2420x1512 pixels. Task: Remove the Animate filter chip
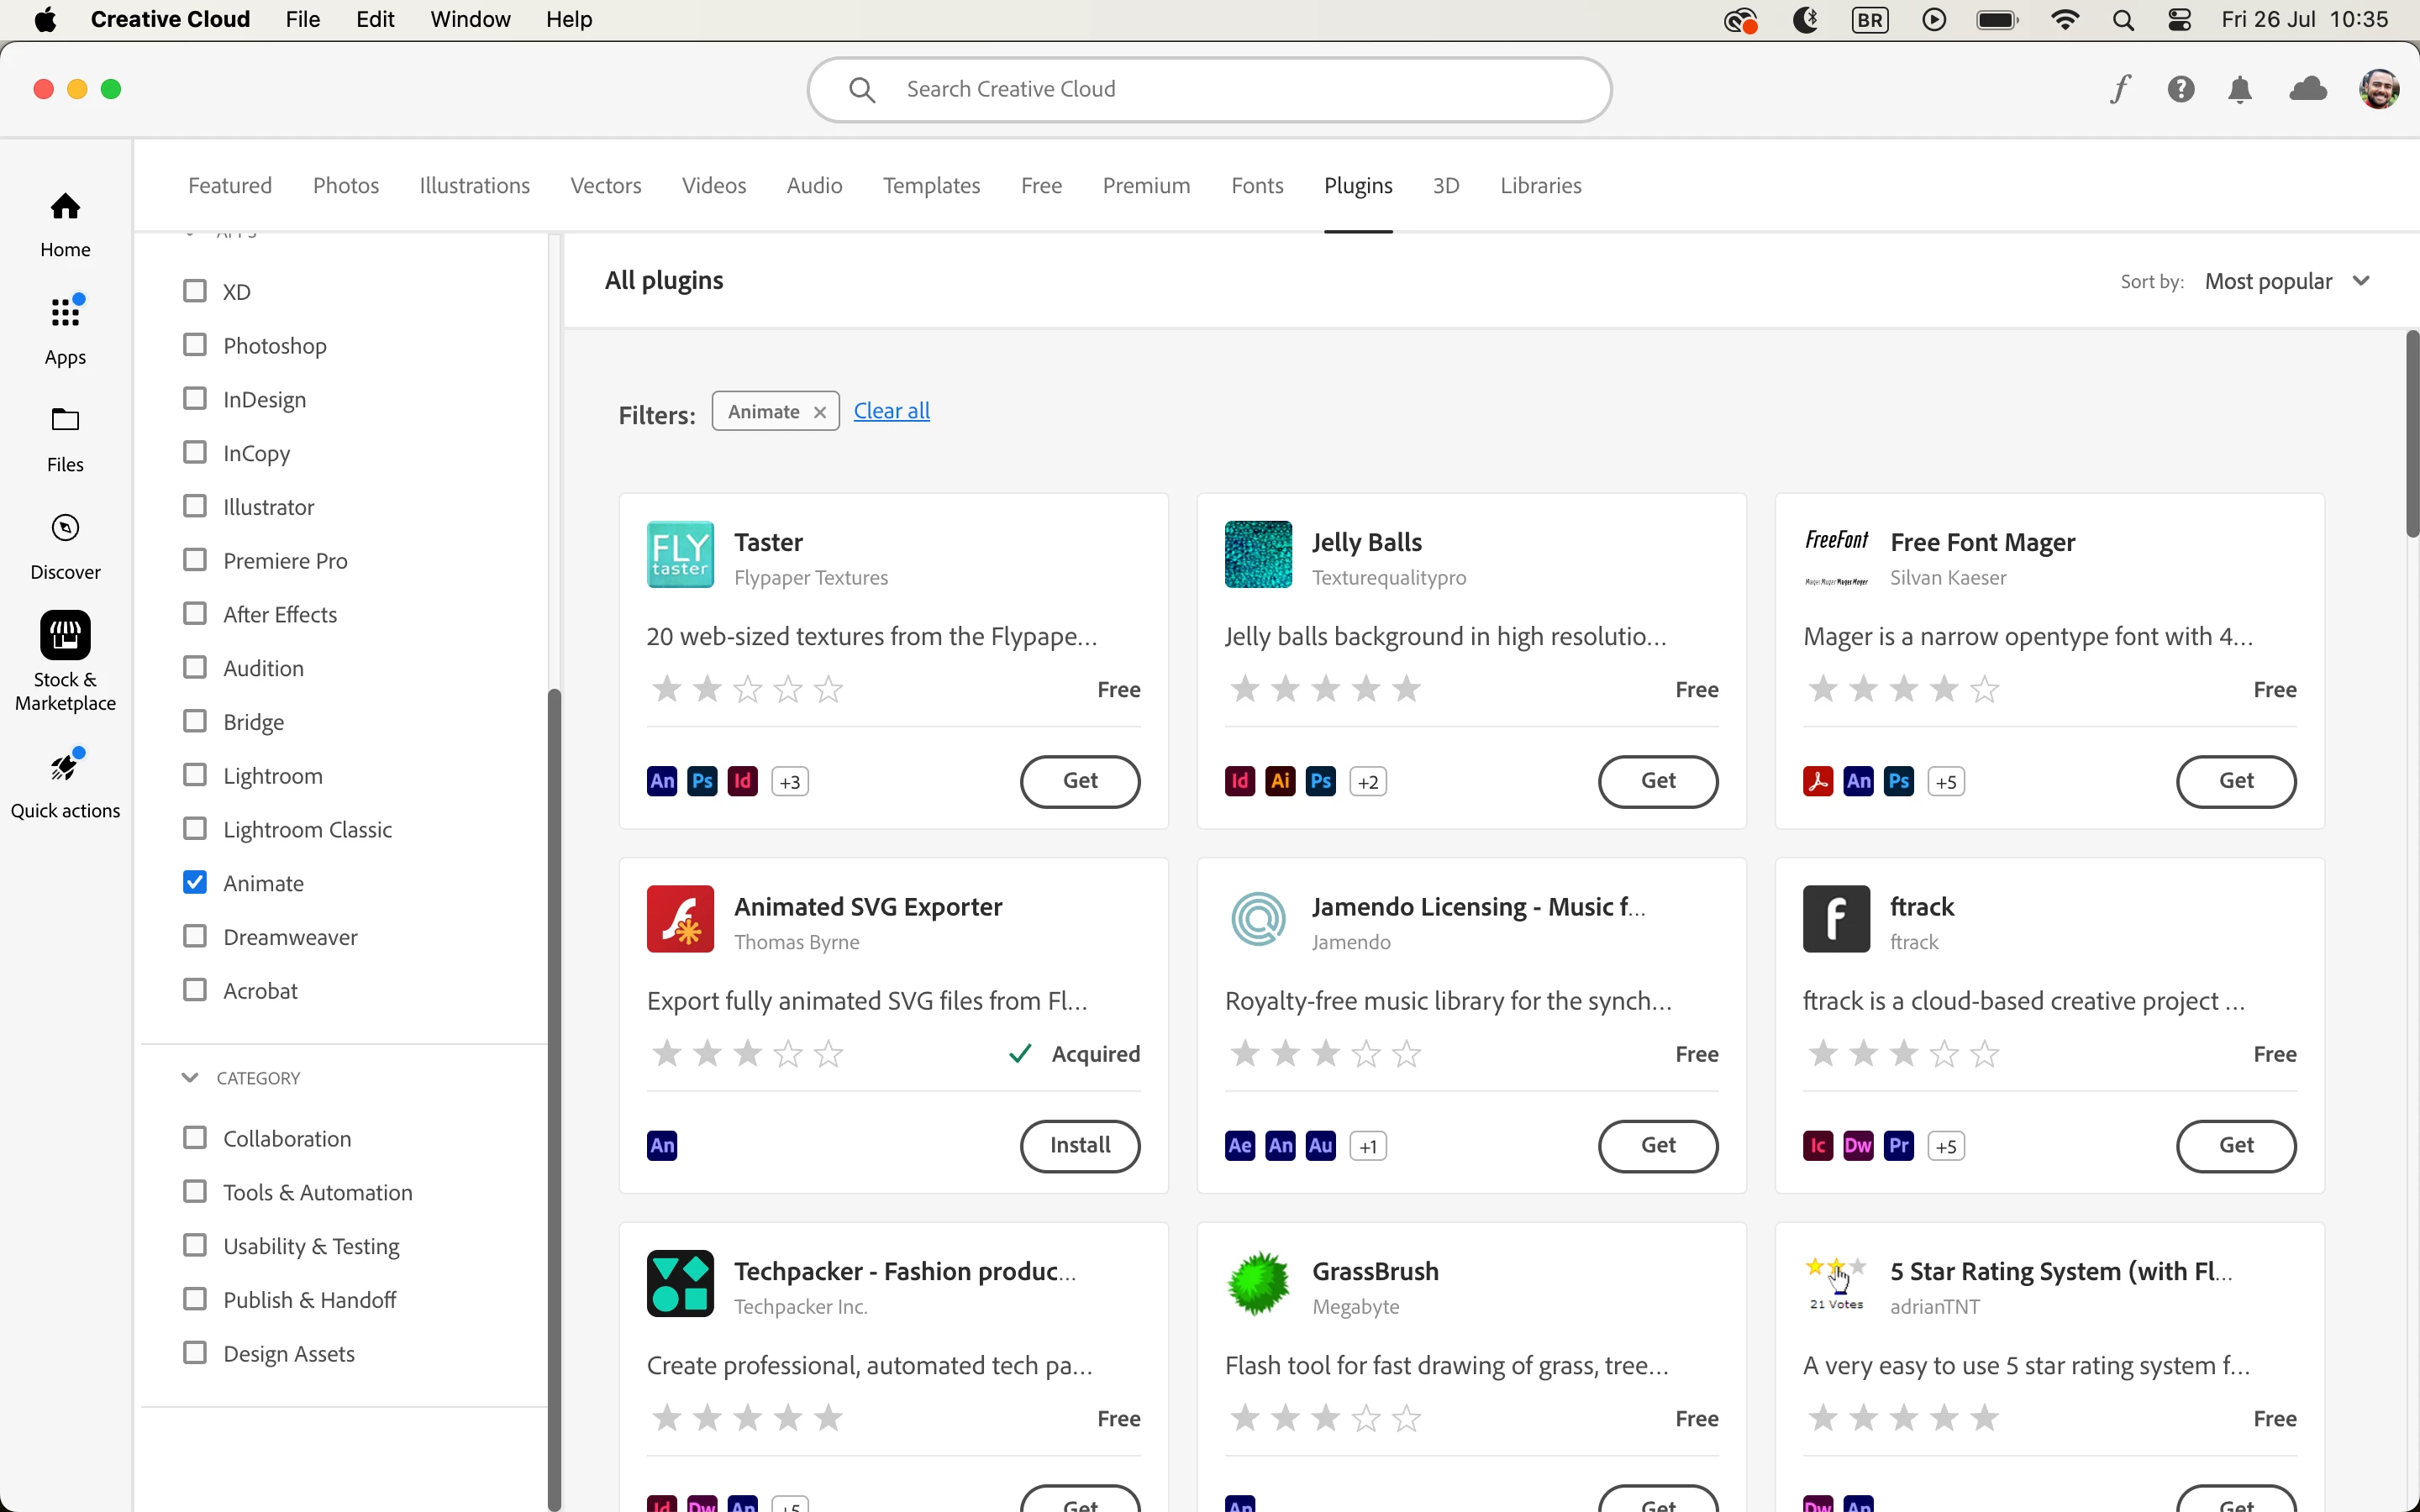[x=820, y=412]
